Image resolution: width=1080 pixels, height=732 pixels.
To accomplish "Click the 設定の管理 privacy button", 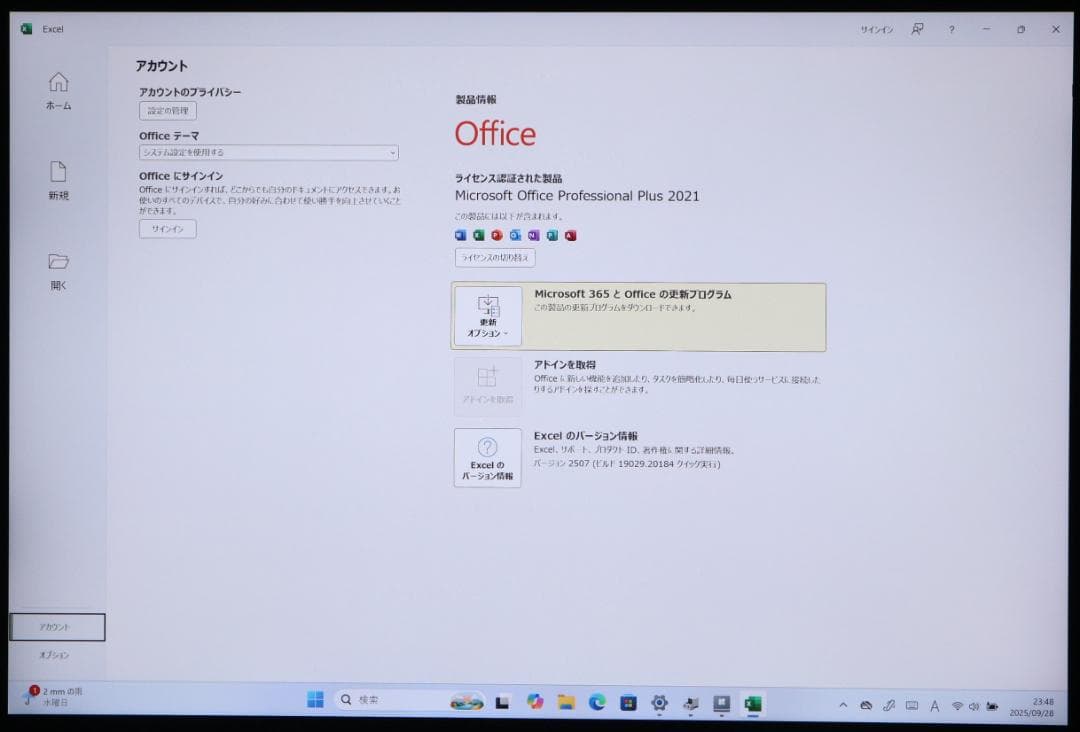I will [168, 111].
